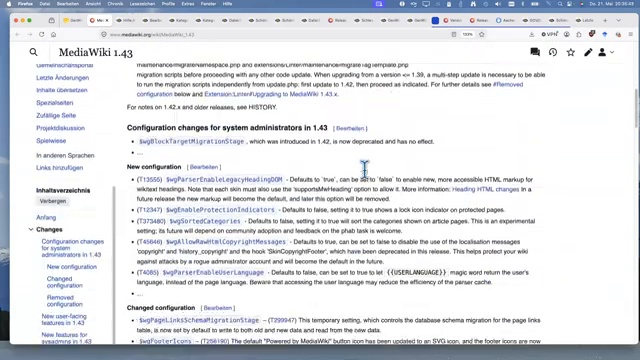Open Heading HTML changes link

[x=485, y=189]
